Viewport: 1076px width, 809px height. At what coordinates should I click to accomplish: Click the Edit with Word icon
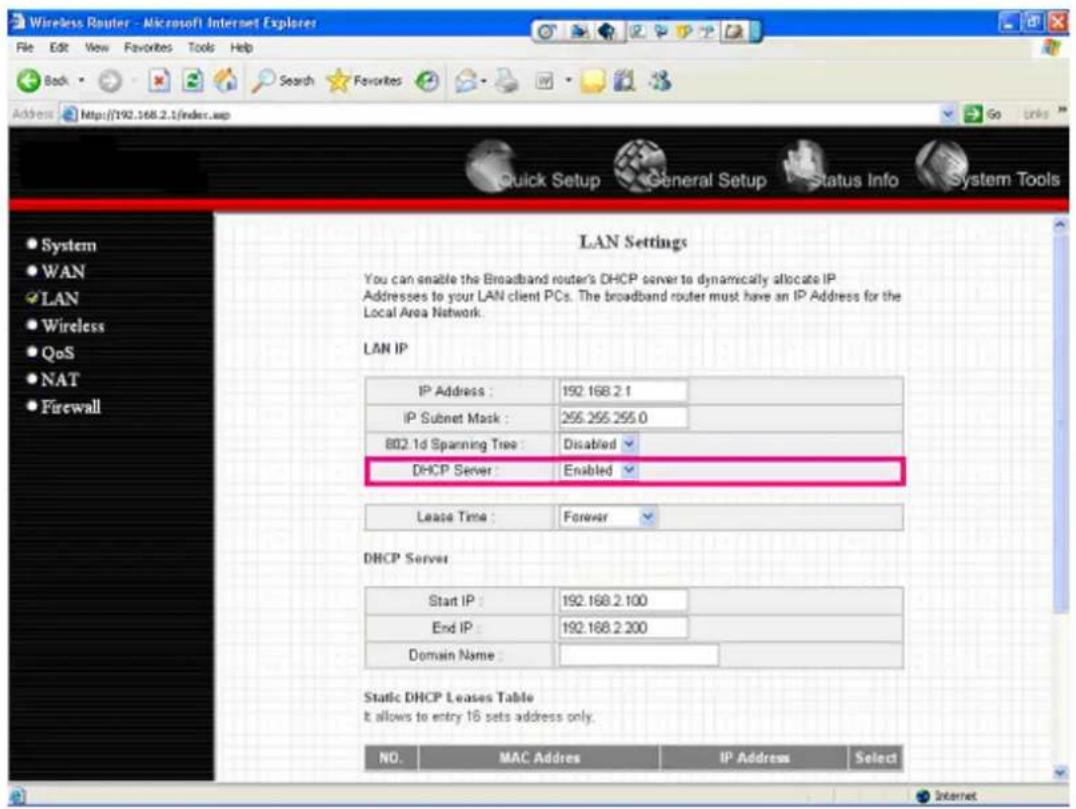(x=544, y=82)
